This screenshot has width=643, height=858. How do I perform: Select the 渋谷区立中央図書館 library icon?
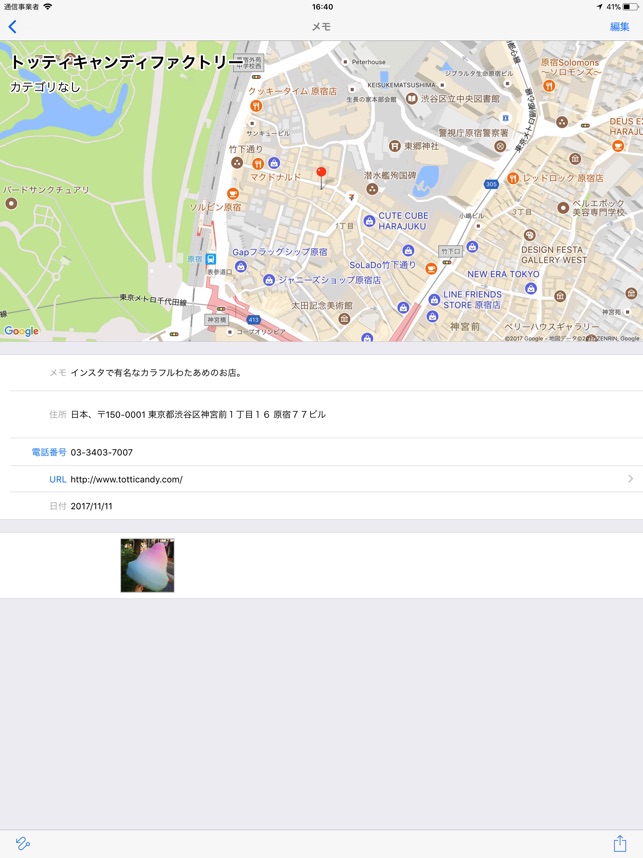coord(412,98)
